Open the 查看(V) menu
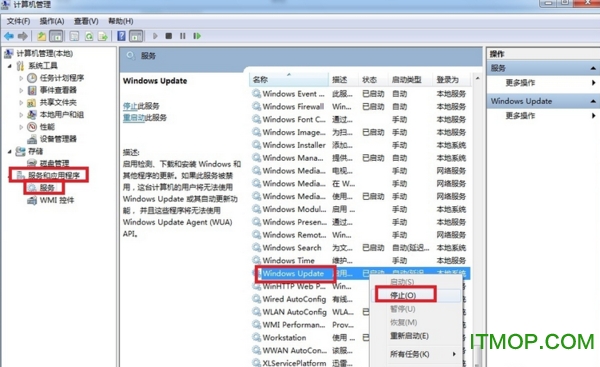The image size is (600, 367). (x=86, y=21)
